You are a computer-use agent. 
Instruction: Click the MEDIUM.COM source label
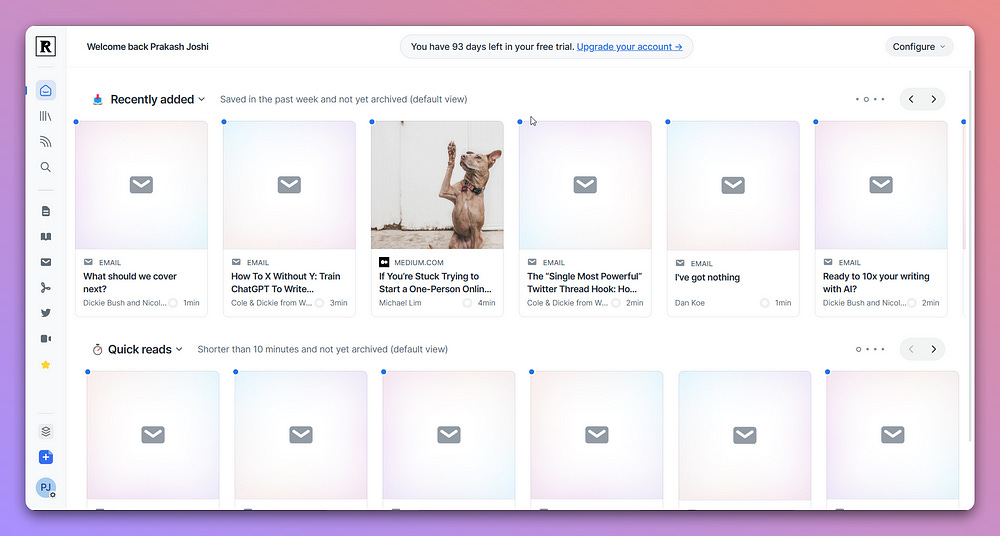(418, 262)
